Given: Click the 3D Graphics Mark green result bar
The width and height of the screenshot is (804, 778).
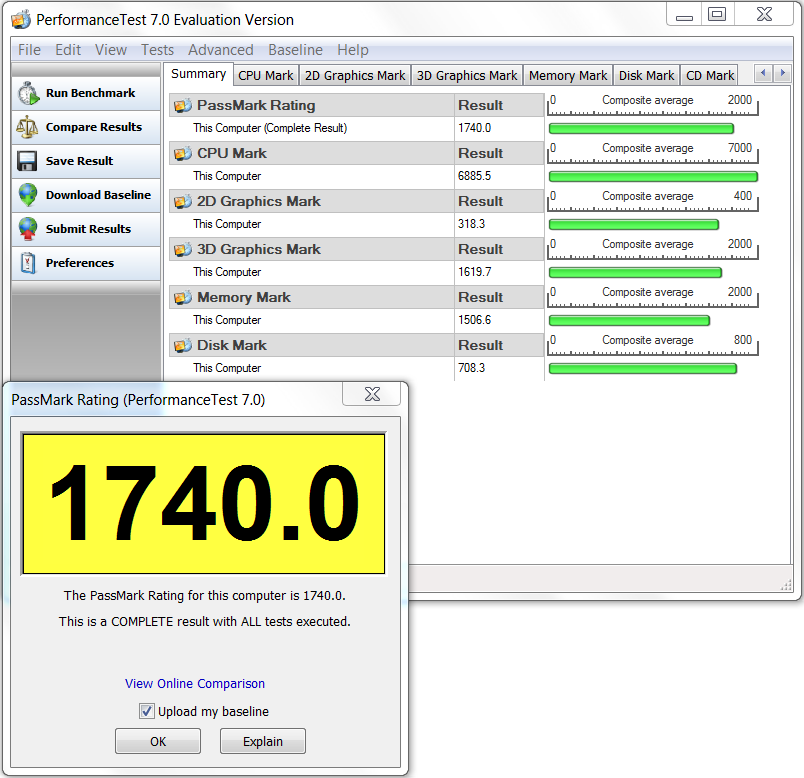Looking at the screenshot, I should click(x=635, y=272).
